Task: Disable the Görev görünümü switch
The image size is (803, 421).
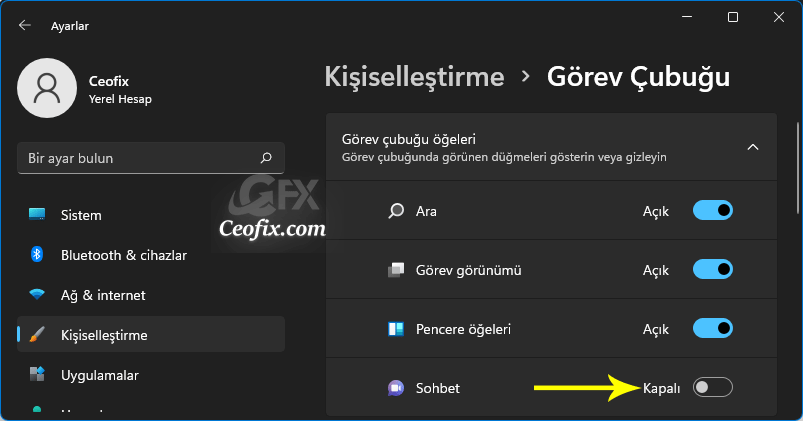Action: pos(713,269)
